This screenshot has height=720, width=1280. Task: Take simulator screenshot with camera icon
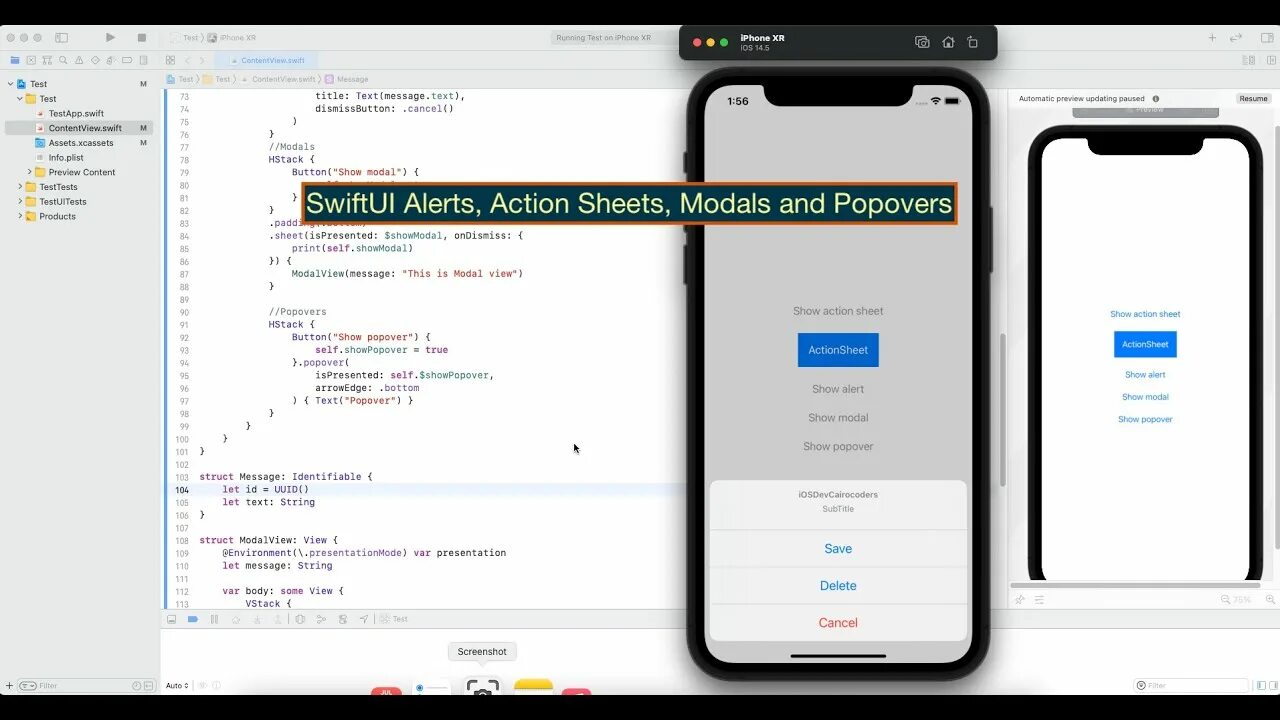point(922,42)
